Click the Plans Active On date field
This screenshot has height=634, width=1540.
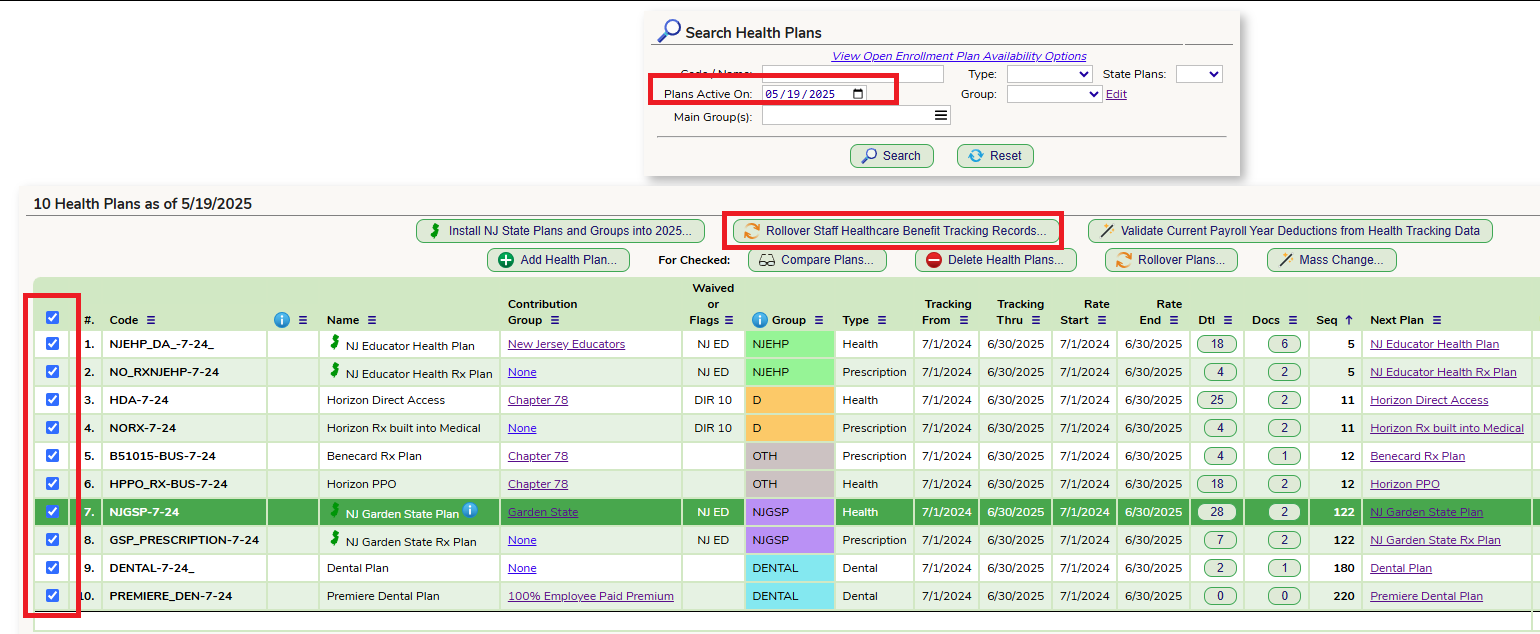point(814,94)
